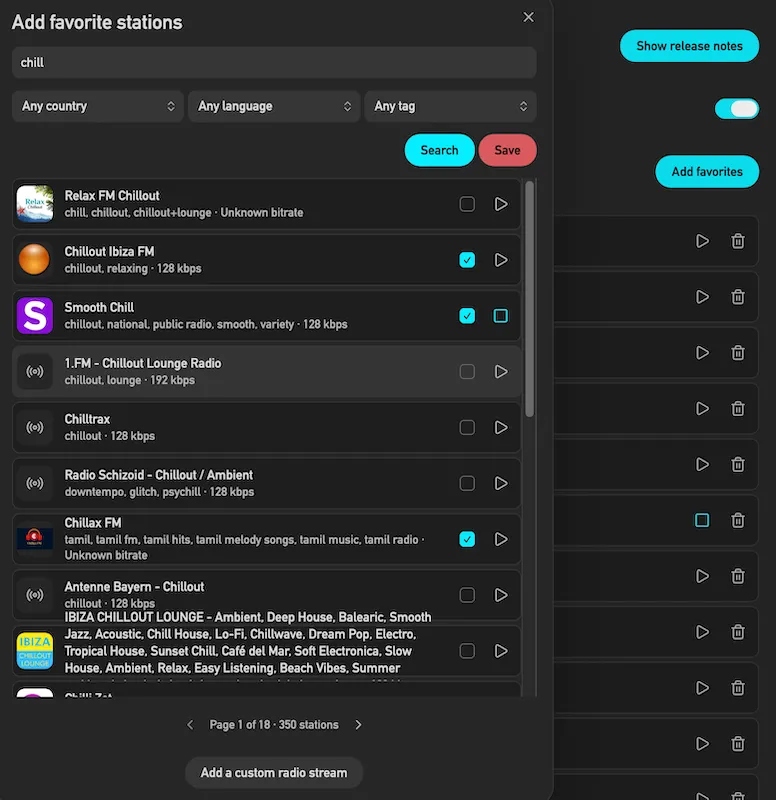The width and height of the screenshot is (776, 800).
Task: Click the purple Smooth Chill logo
Action: pyautogui.click(x=35, y=316)
